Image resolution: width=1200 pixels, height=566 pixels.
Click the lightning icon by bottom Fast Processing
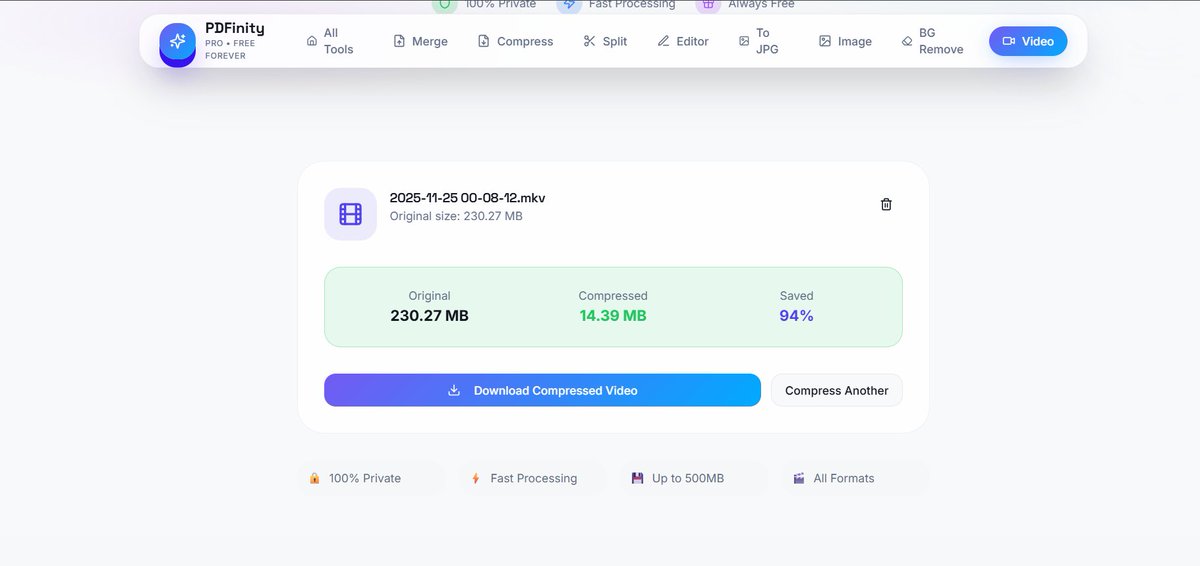476,478
